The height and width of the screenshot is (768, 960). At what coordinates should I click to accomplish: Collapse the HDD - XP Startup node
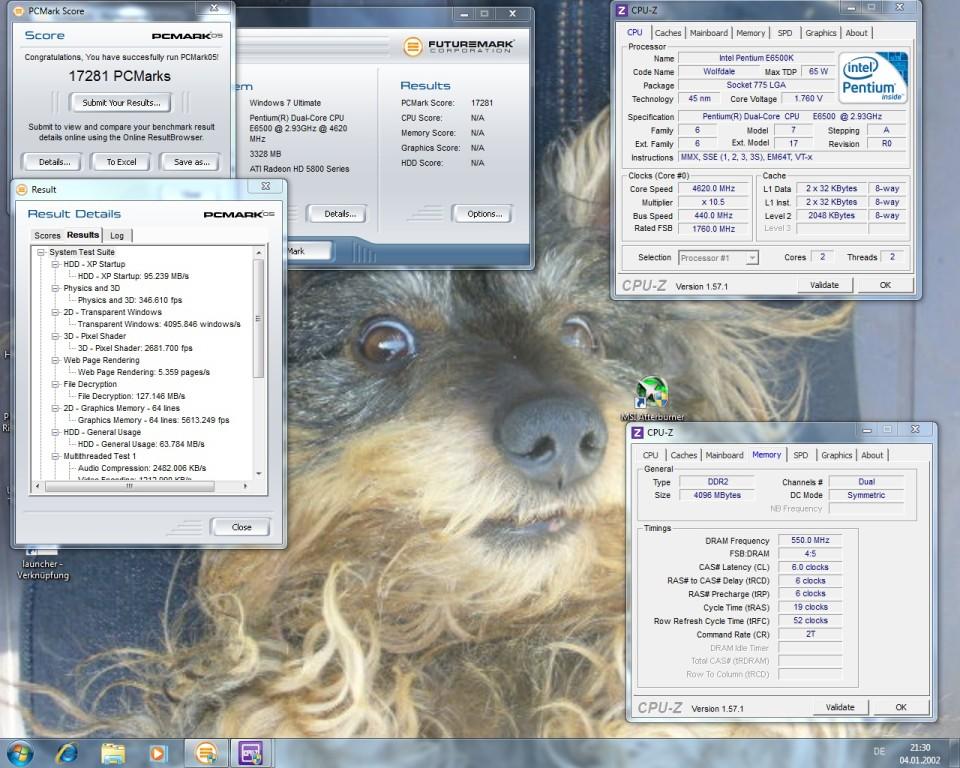[x=55, y=264]
